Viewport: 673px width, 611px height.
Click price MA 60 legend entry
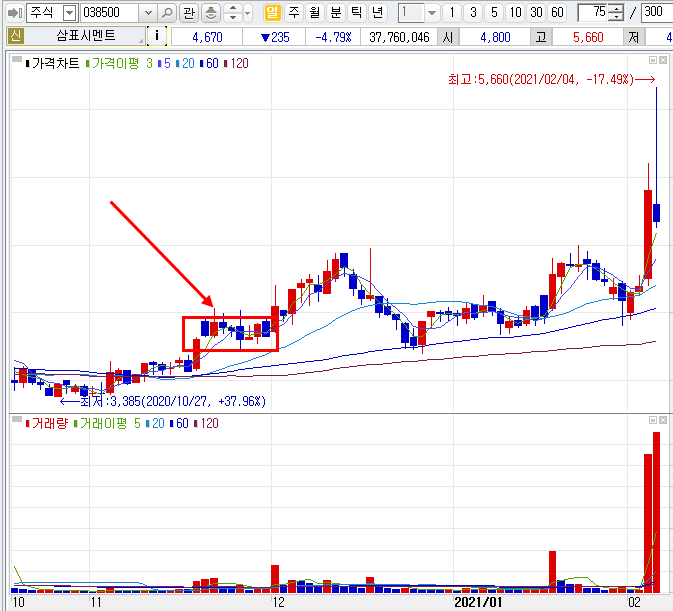pos(209,64)
